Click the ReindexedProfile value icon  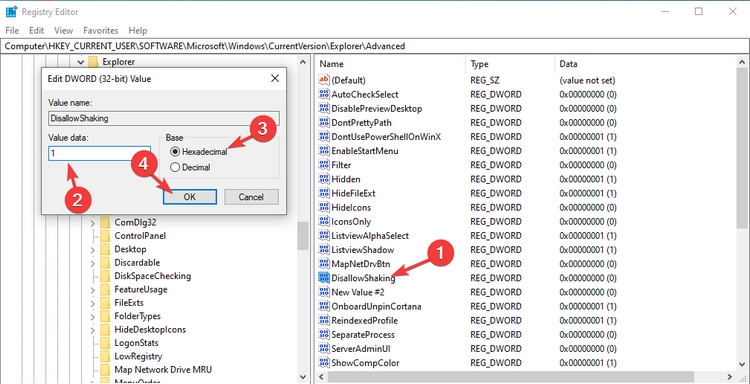tap(324, 320)
